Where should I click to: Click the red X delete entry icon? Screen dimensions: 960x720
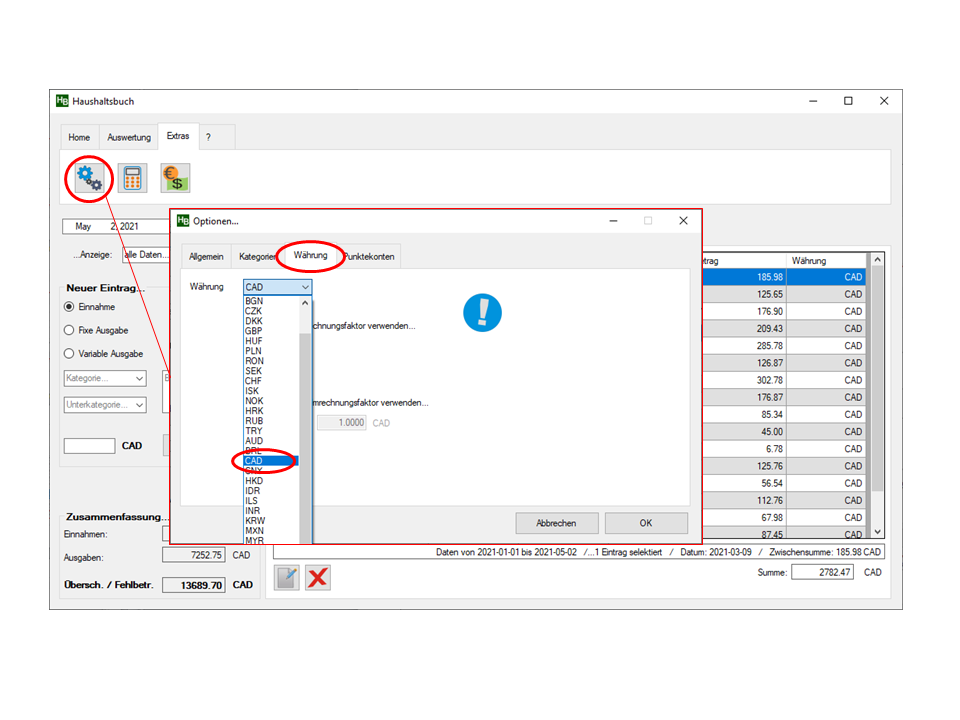tap(318, 578)
